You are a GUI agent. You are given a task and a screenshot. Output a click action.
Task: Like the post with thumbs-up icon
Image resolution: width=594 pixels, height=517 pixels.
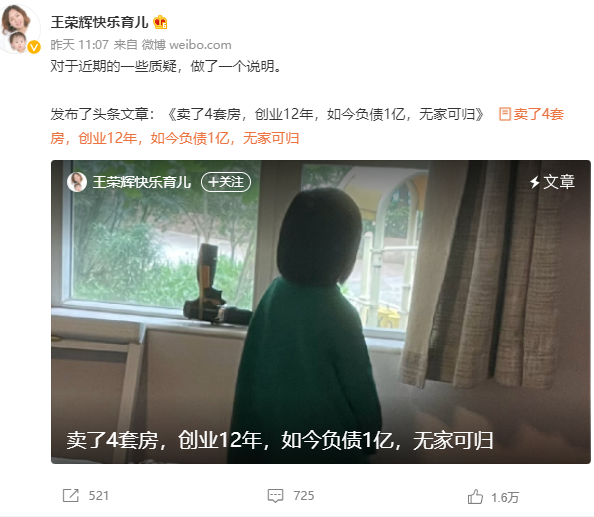coord(475,497)
